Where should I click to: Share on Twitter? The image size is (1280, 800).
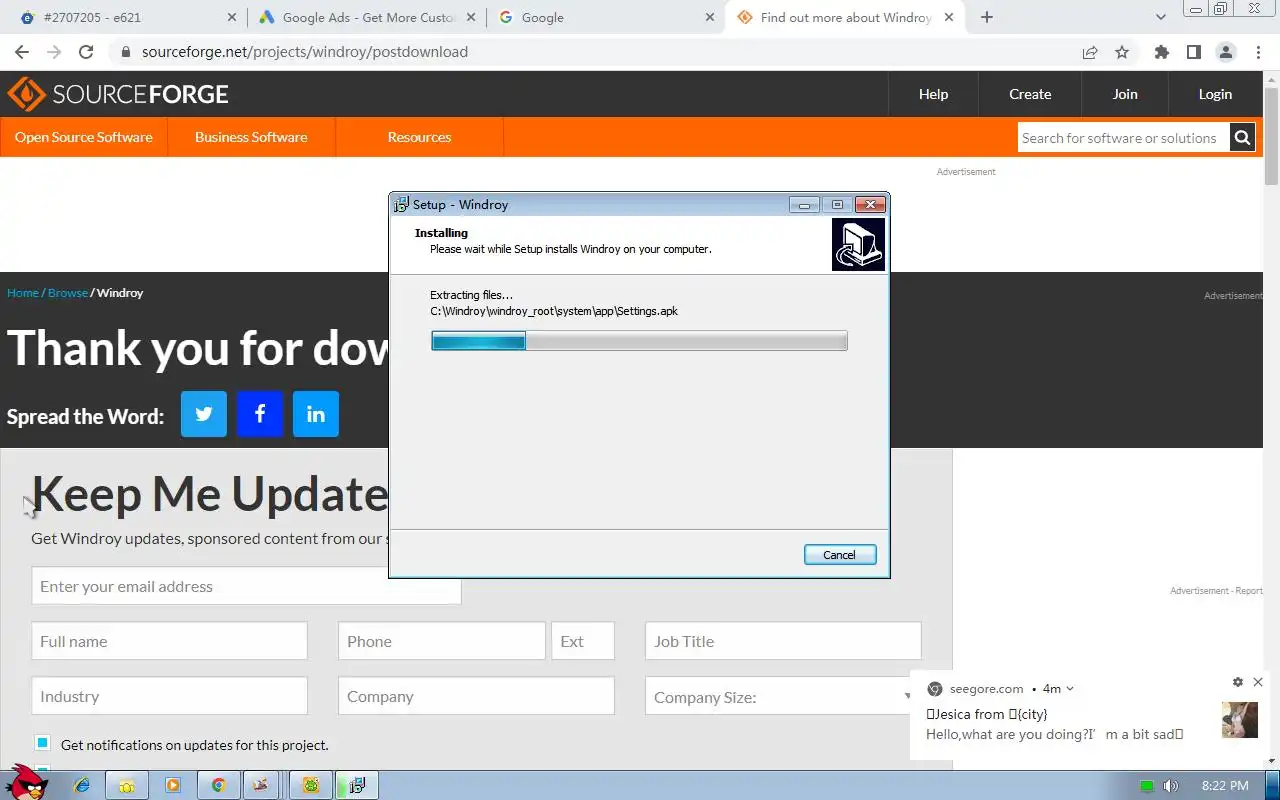pos(204,414)
